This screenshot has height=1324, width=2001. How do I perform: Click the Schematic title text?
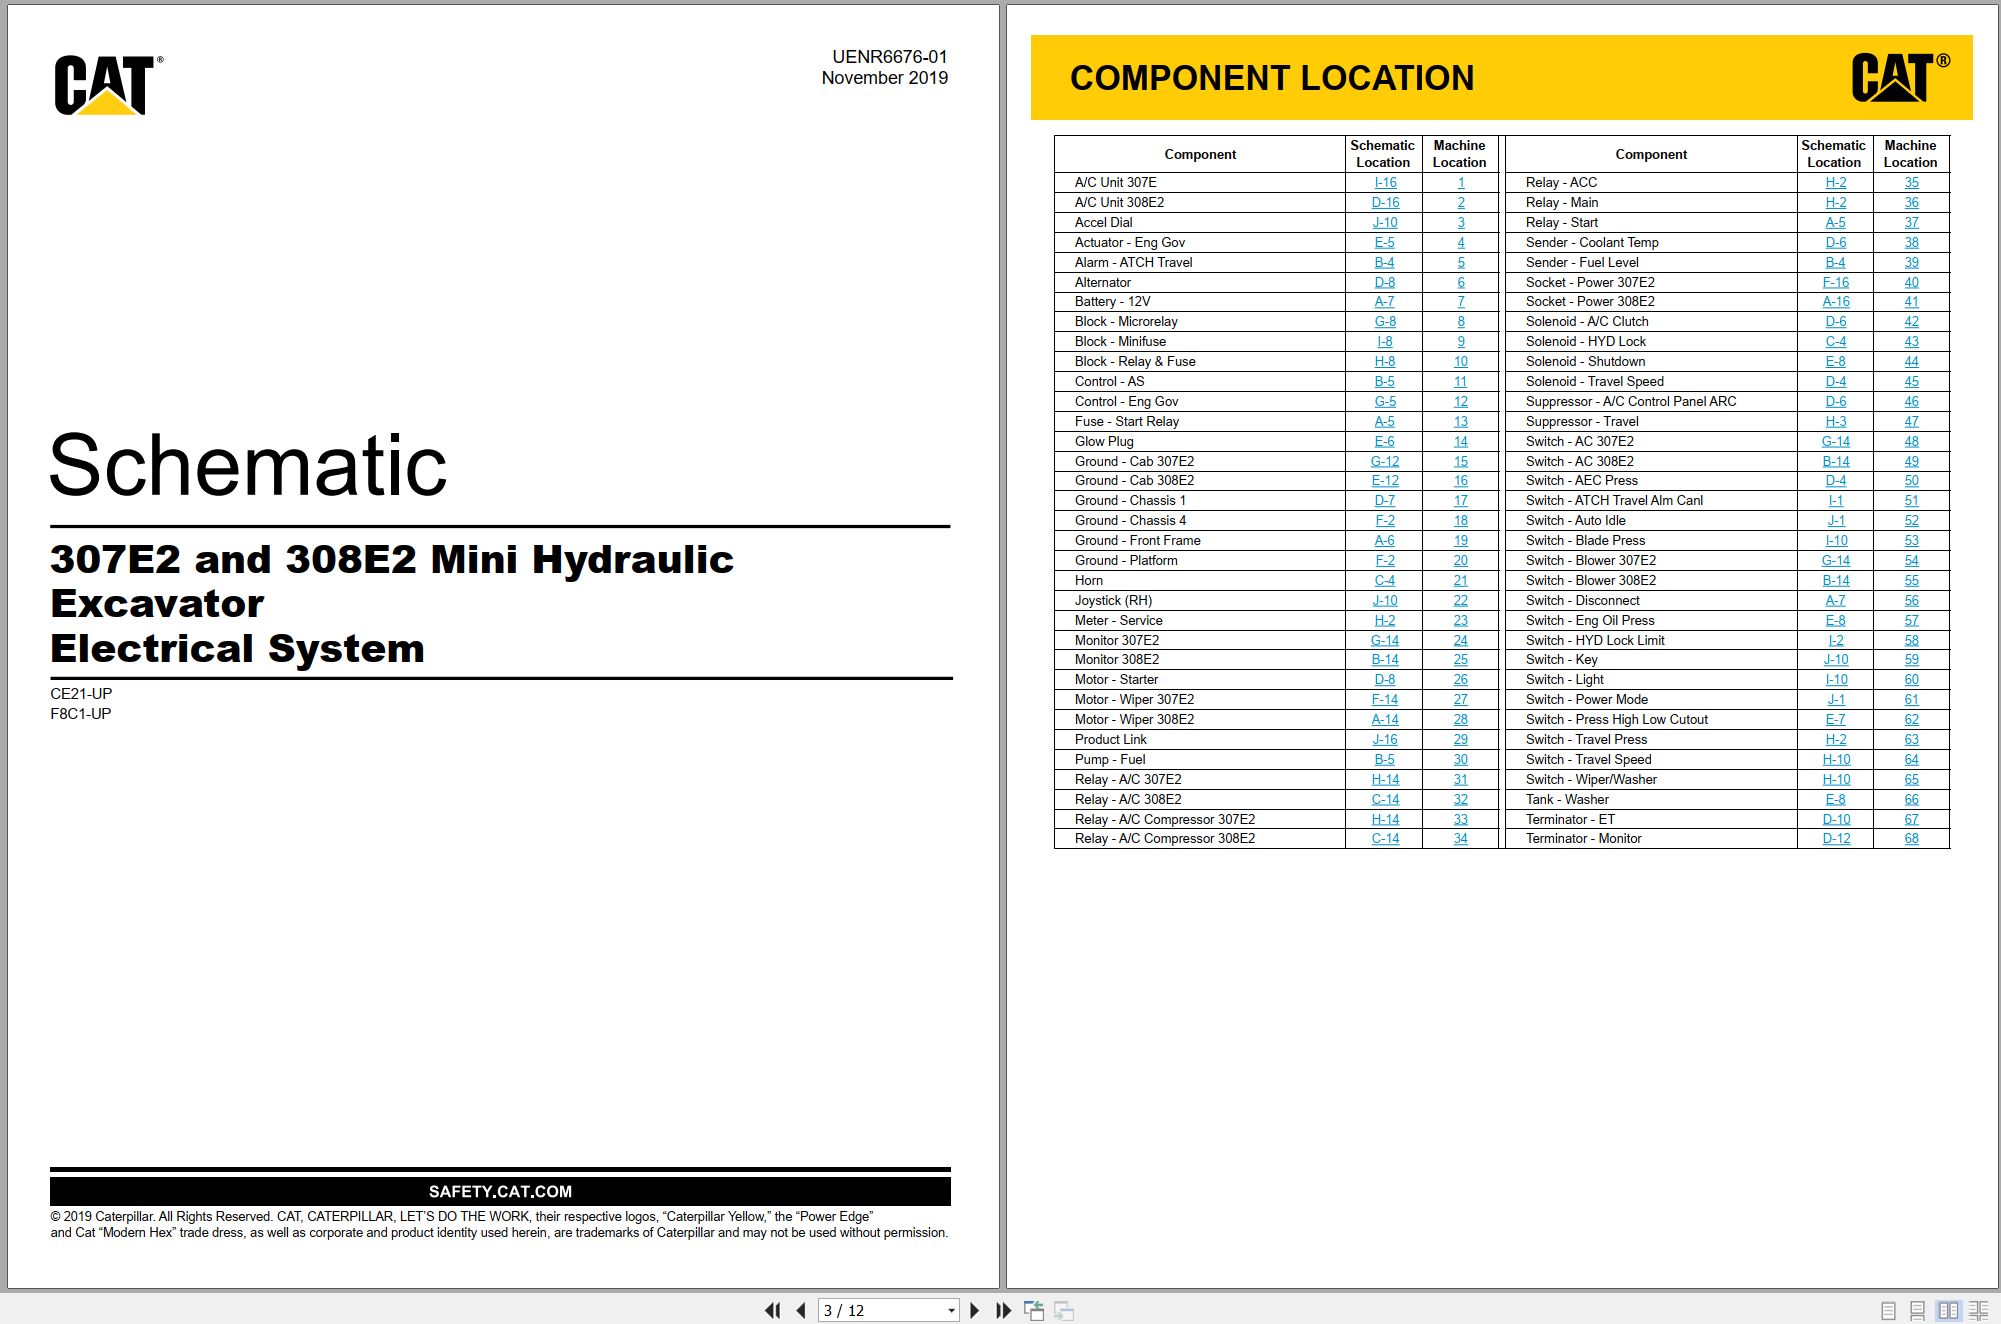(248, 465)
